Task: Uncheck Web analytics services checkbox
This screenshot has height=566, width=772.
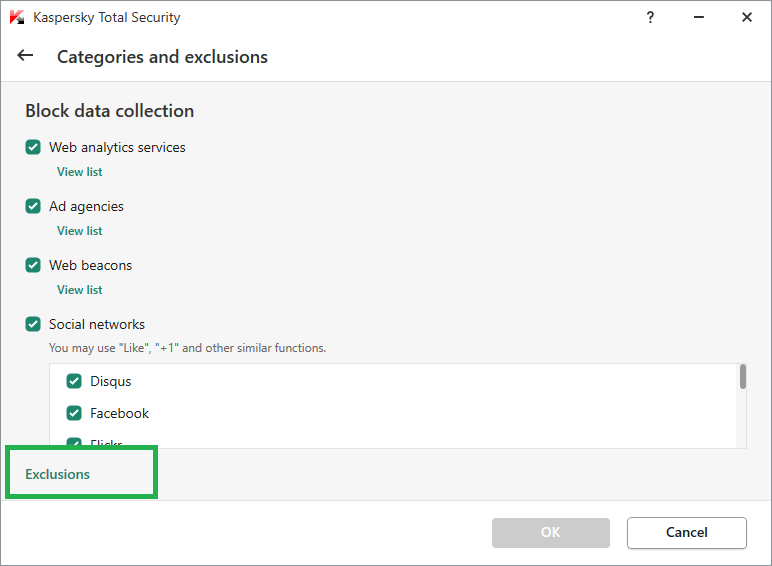Action: tap(33, 147)
